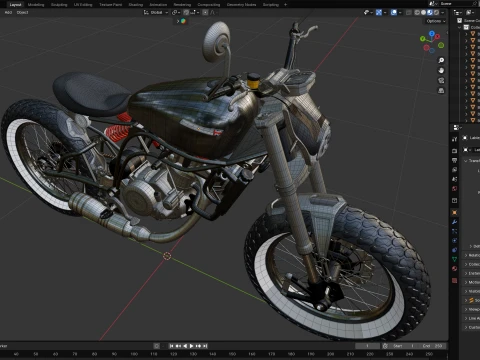Image resolution: width=480 pixels, height=360 pixels.
Task: Switch to material preview shading
Action: coord(430,12)
